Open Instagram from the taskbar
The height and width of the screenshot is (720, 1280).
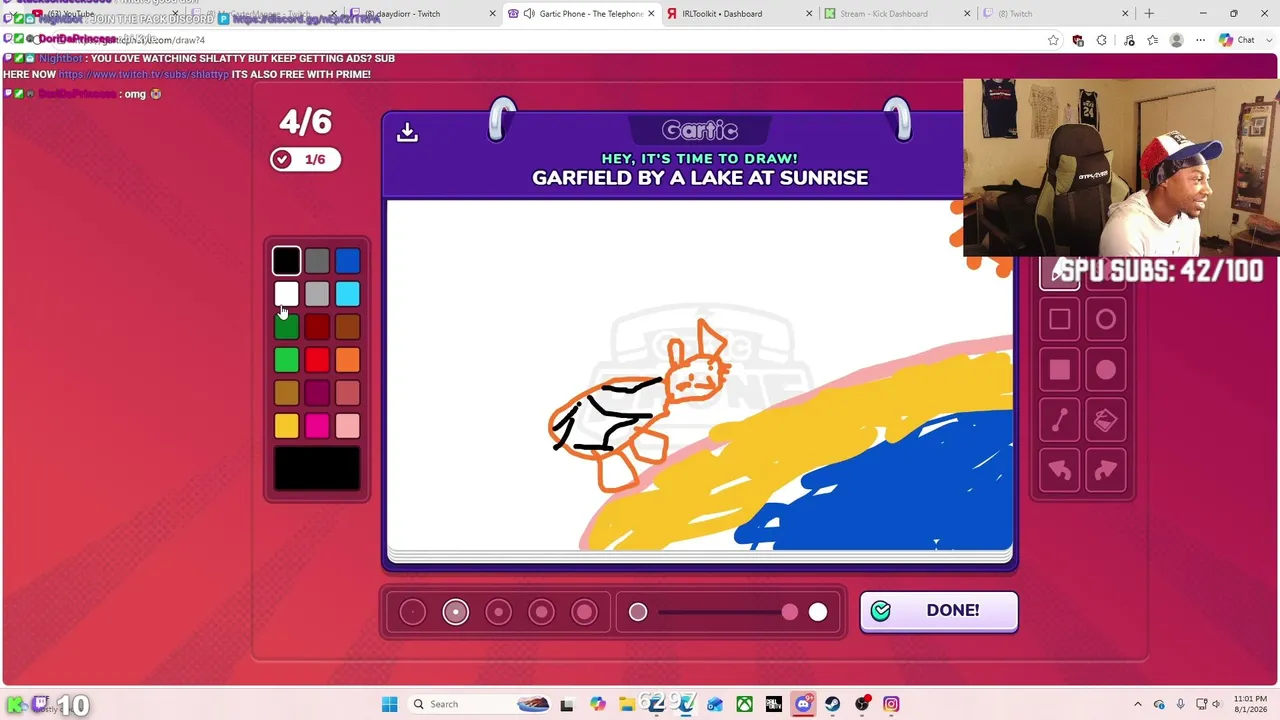(x=891, y=704)
